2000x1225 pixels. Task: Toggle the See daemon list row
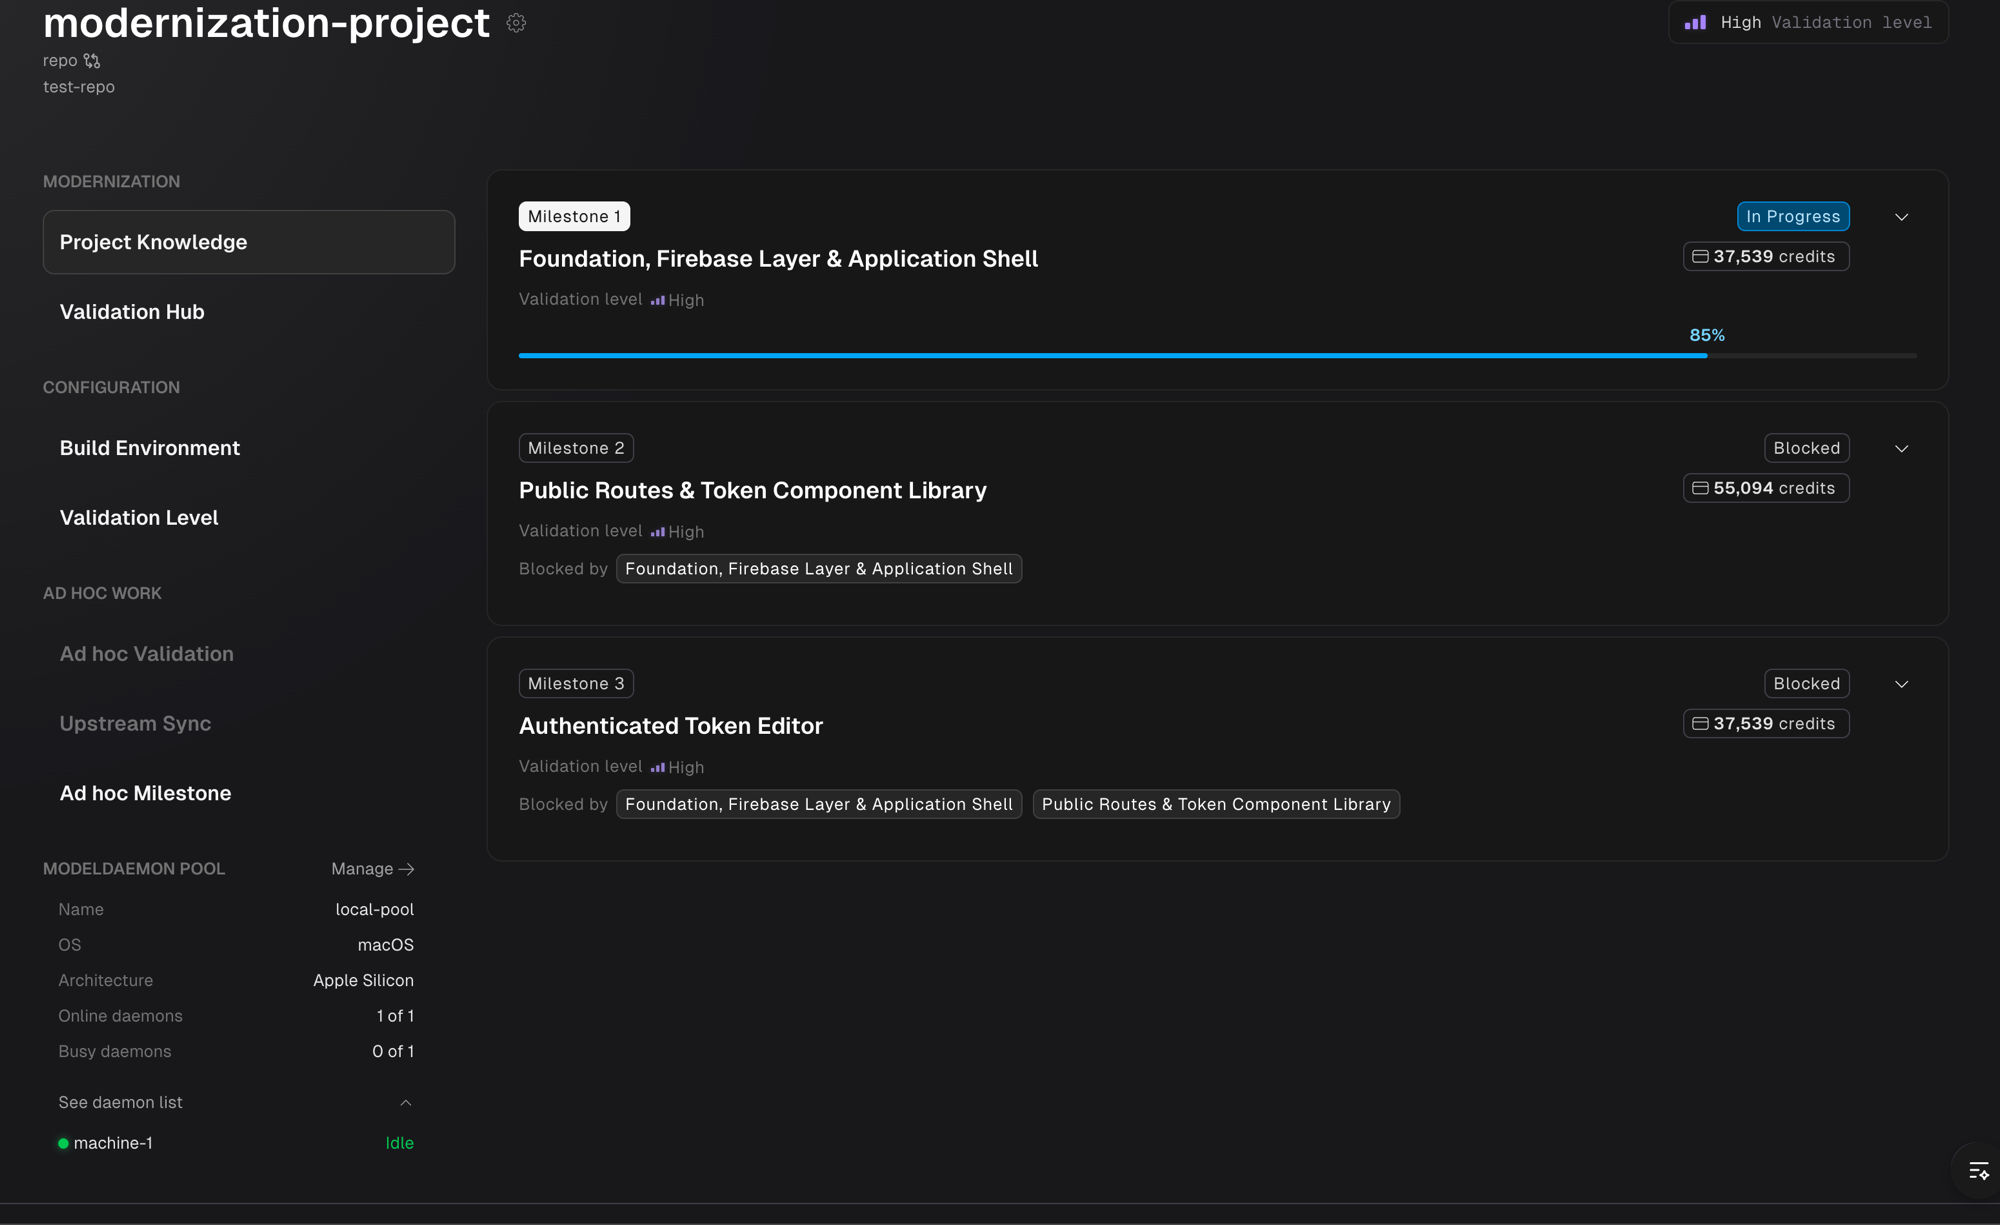pyautogui.click(x=236, y=1103)
